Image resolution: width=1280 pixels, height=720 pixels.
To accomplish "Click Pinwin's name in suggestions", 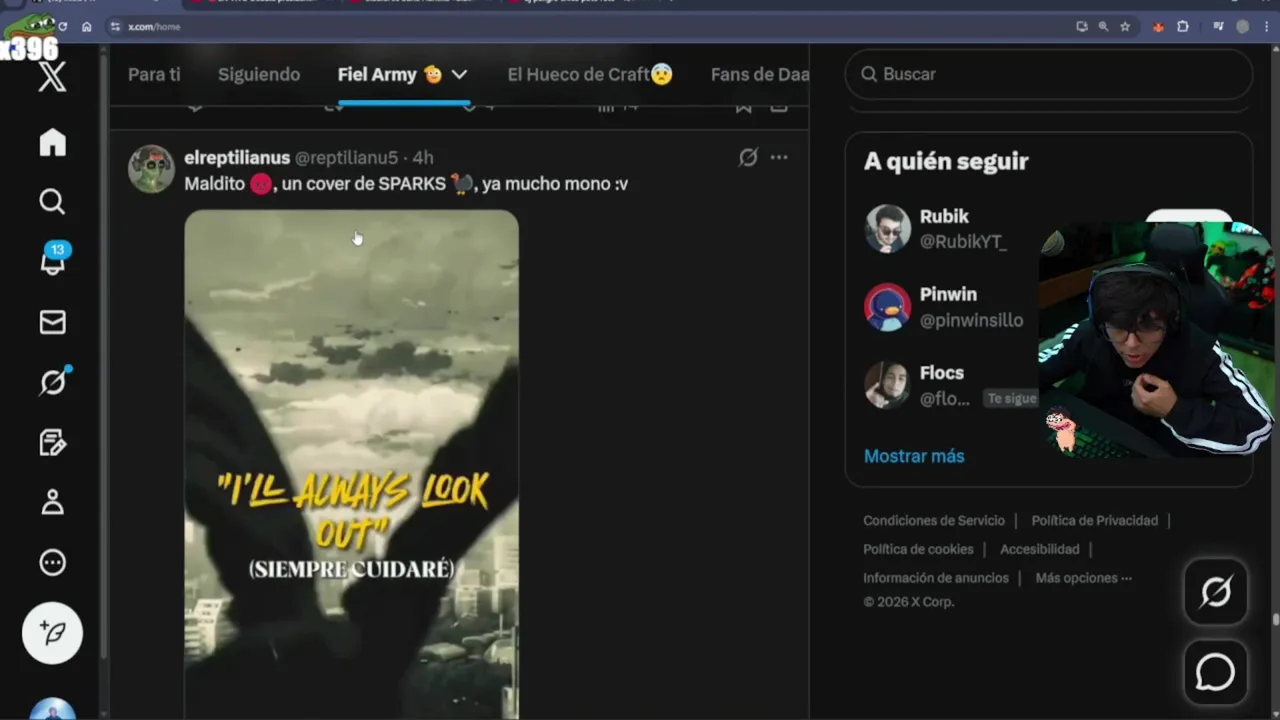I will point(948,294).
